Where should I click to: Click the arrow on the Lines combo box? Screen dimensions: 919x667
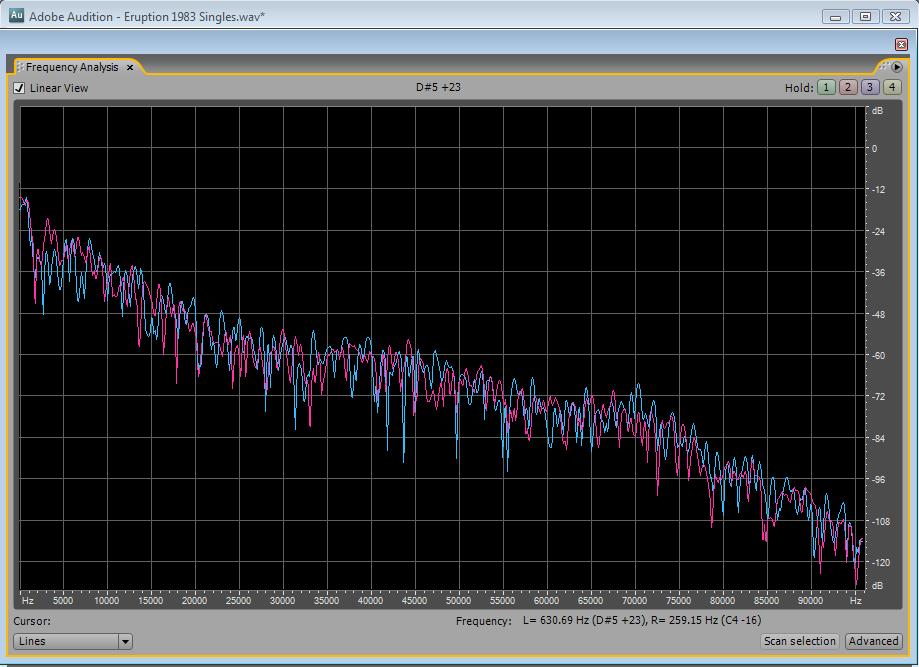(x=125, y=641)
